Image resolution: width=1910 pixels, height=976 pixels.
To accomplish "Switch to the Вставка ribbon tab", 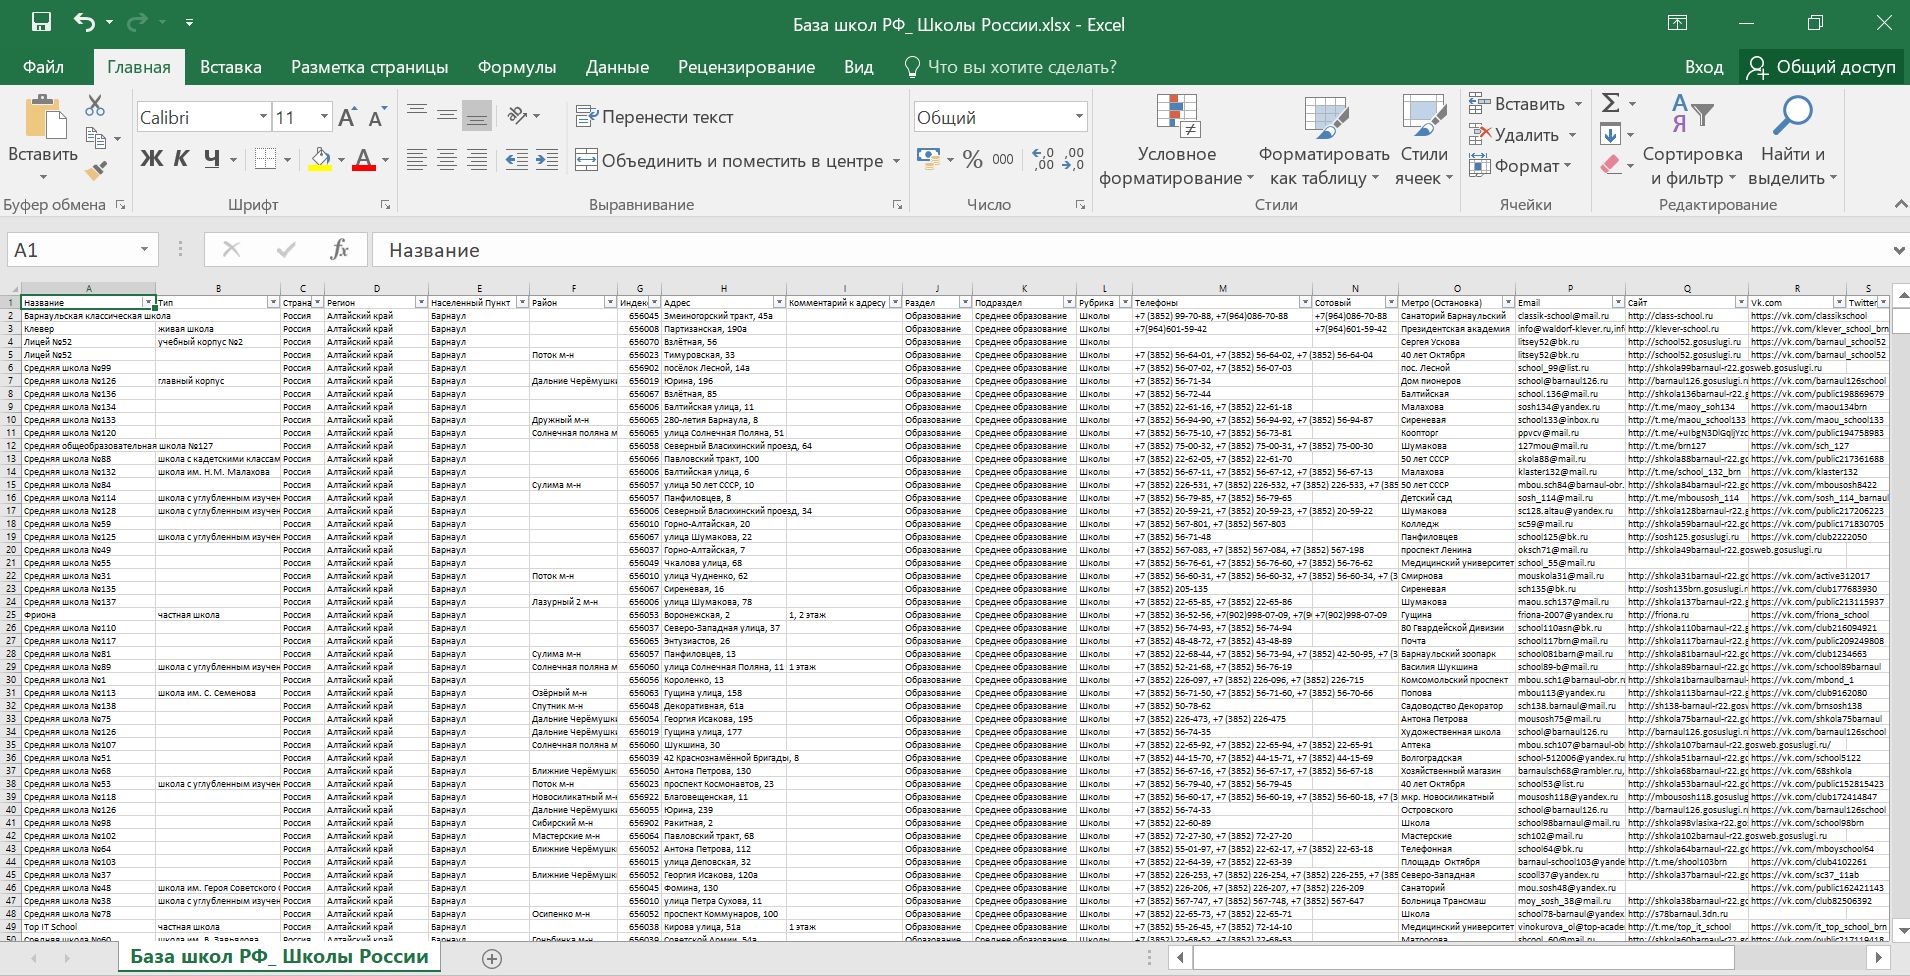I will point(230,67).
